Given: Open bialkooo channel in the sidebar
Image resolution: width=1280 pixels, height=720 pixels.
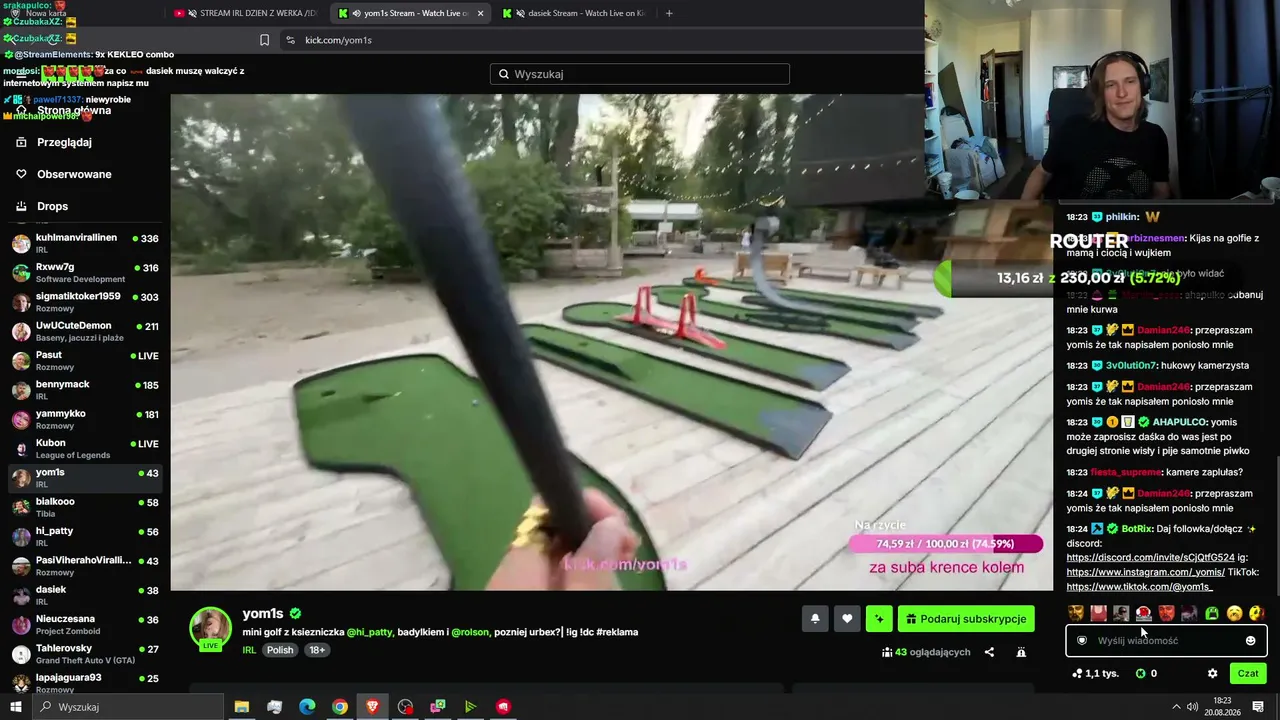Looking at the screenshot, I should (85, 507).
